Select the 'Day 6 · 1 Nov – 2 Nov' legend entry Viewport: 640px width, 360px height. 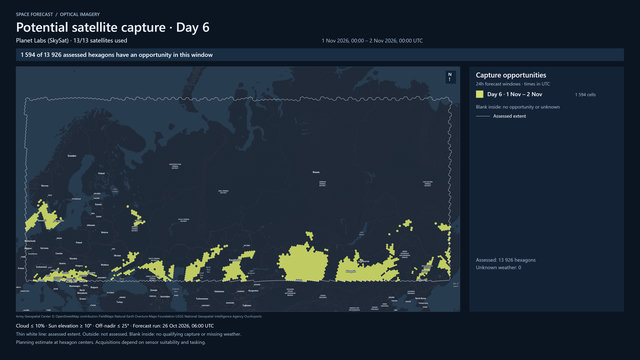click(514, 94)
